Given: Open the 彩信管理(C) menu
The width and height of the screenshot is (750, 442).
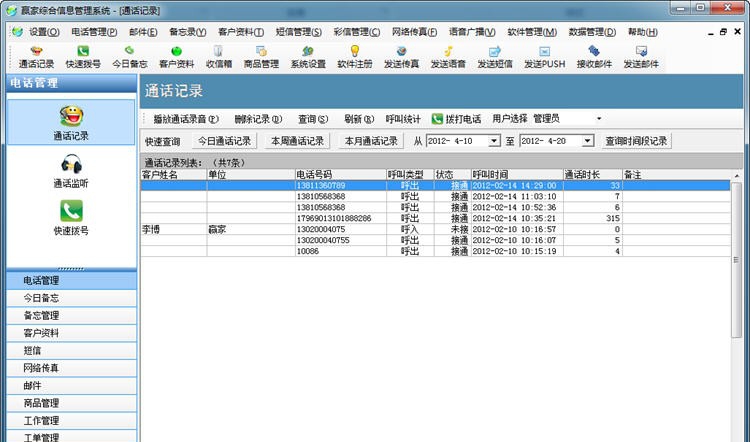Looking at the screenshot, I should [356, 32].
